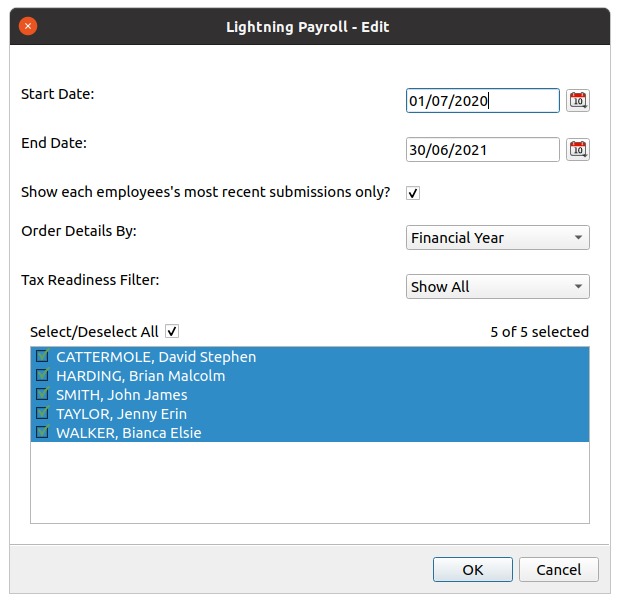Screen dimensions: 620x603
Task: Close the Lightning Payroll Edit dialog
Action: point(28,26)
